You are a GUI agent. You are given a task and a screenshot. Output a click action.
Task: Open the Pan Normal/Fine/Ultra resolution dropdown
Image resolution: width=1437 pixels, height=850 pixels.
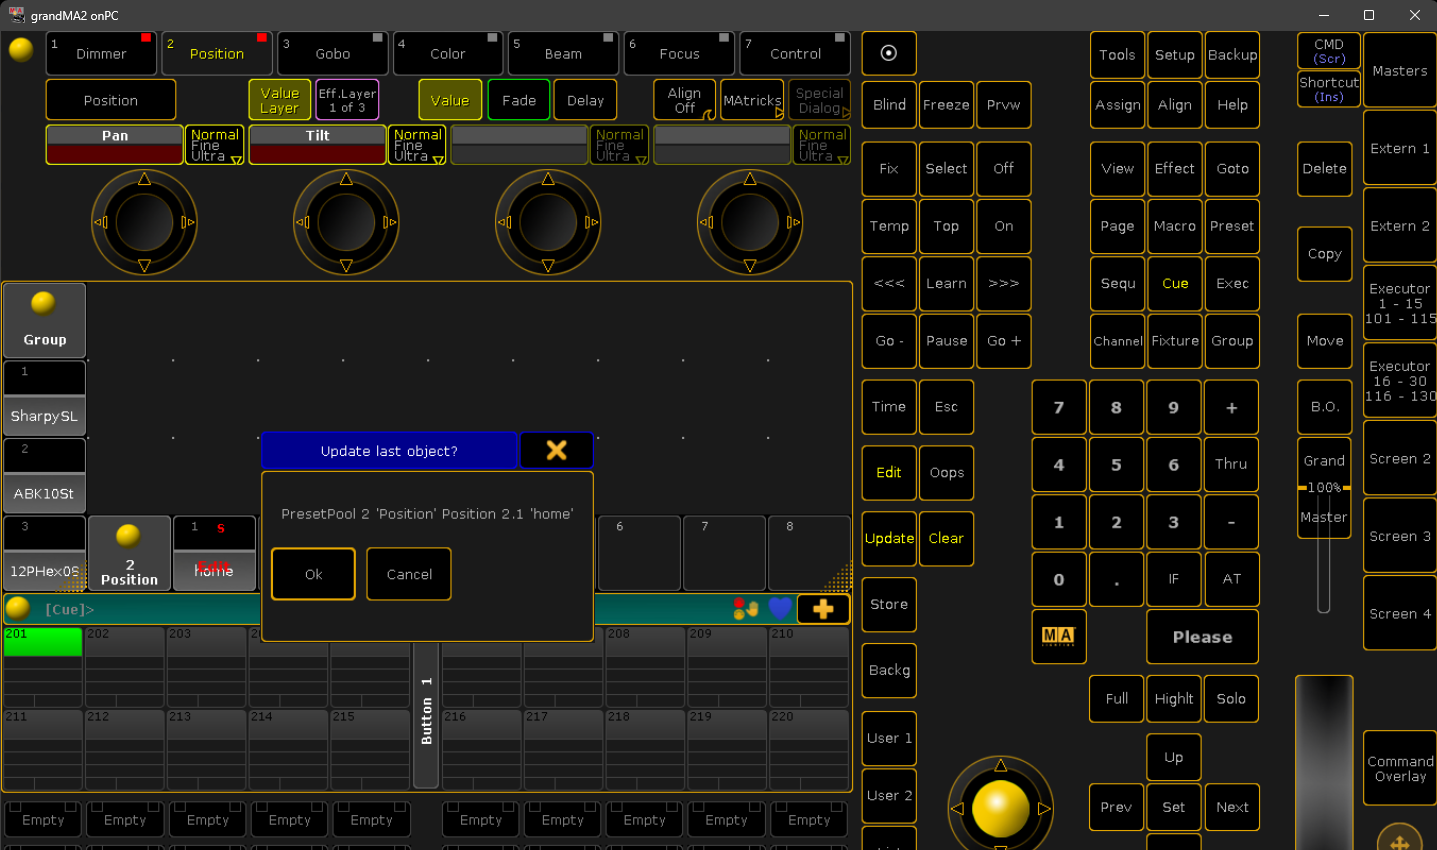[216, 145]
